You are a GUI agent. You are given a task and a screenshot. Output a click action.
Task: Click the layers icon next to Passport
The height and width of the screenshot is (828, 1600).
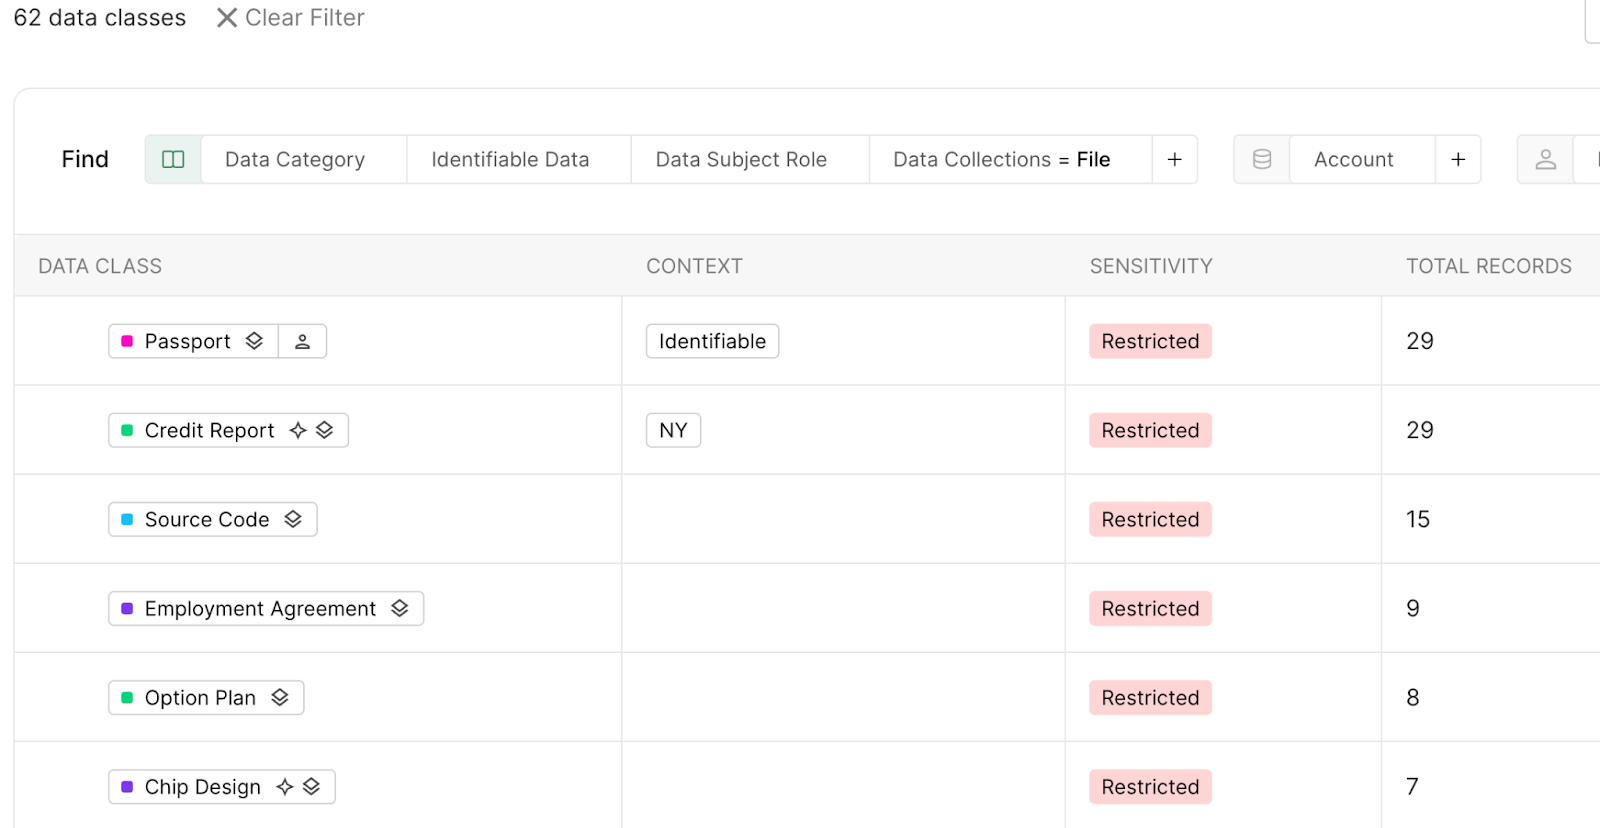click(x=254, y=341)
